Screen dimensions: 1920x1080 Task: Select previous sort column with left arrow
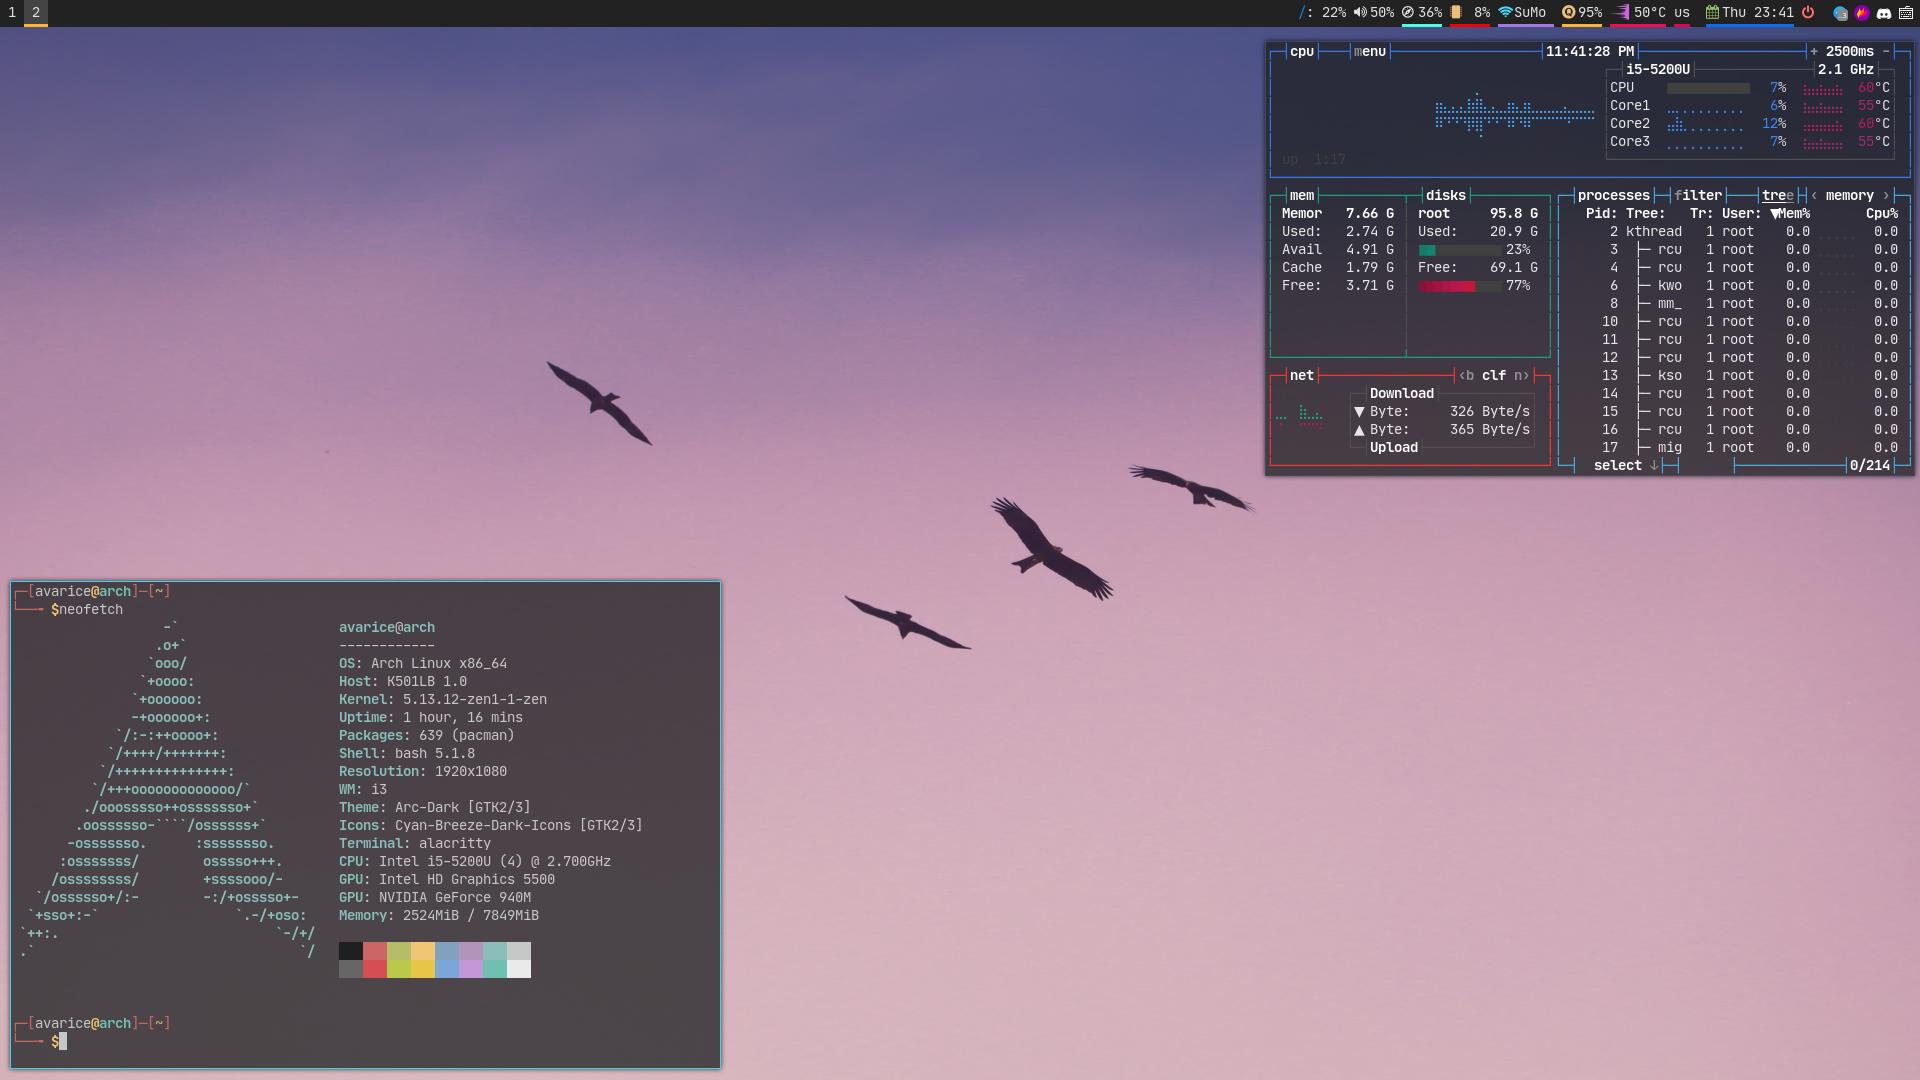pyautogui.click(x=1814, y=196)
